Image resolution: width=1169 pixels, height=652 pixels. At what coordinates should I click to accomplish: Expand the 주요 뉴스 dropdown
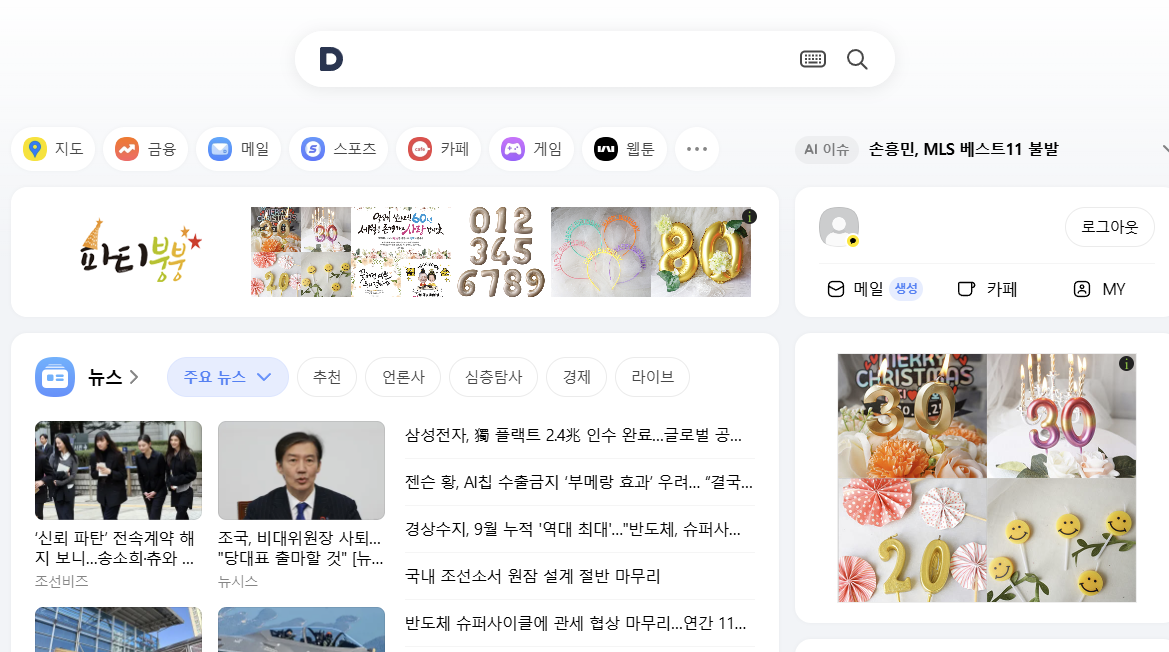[x=227, y=377]
